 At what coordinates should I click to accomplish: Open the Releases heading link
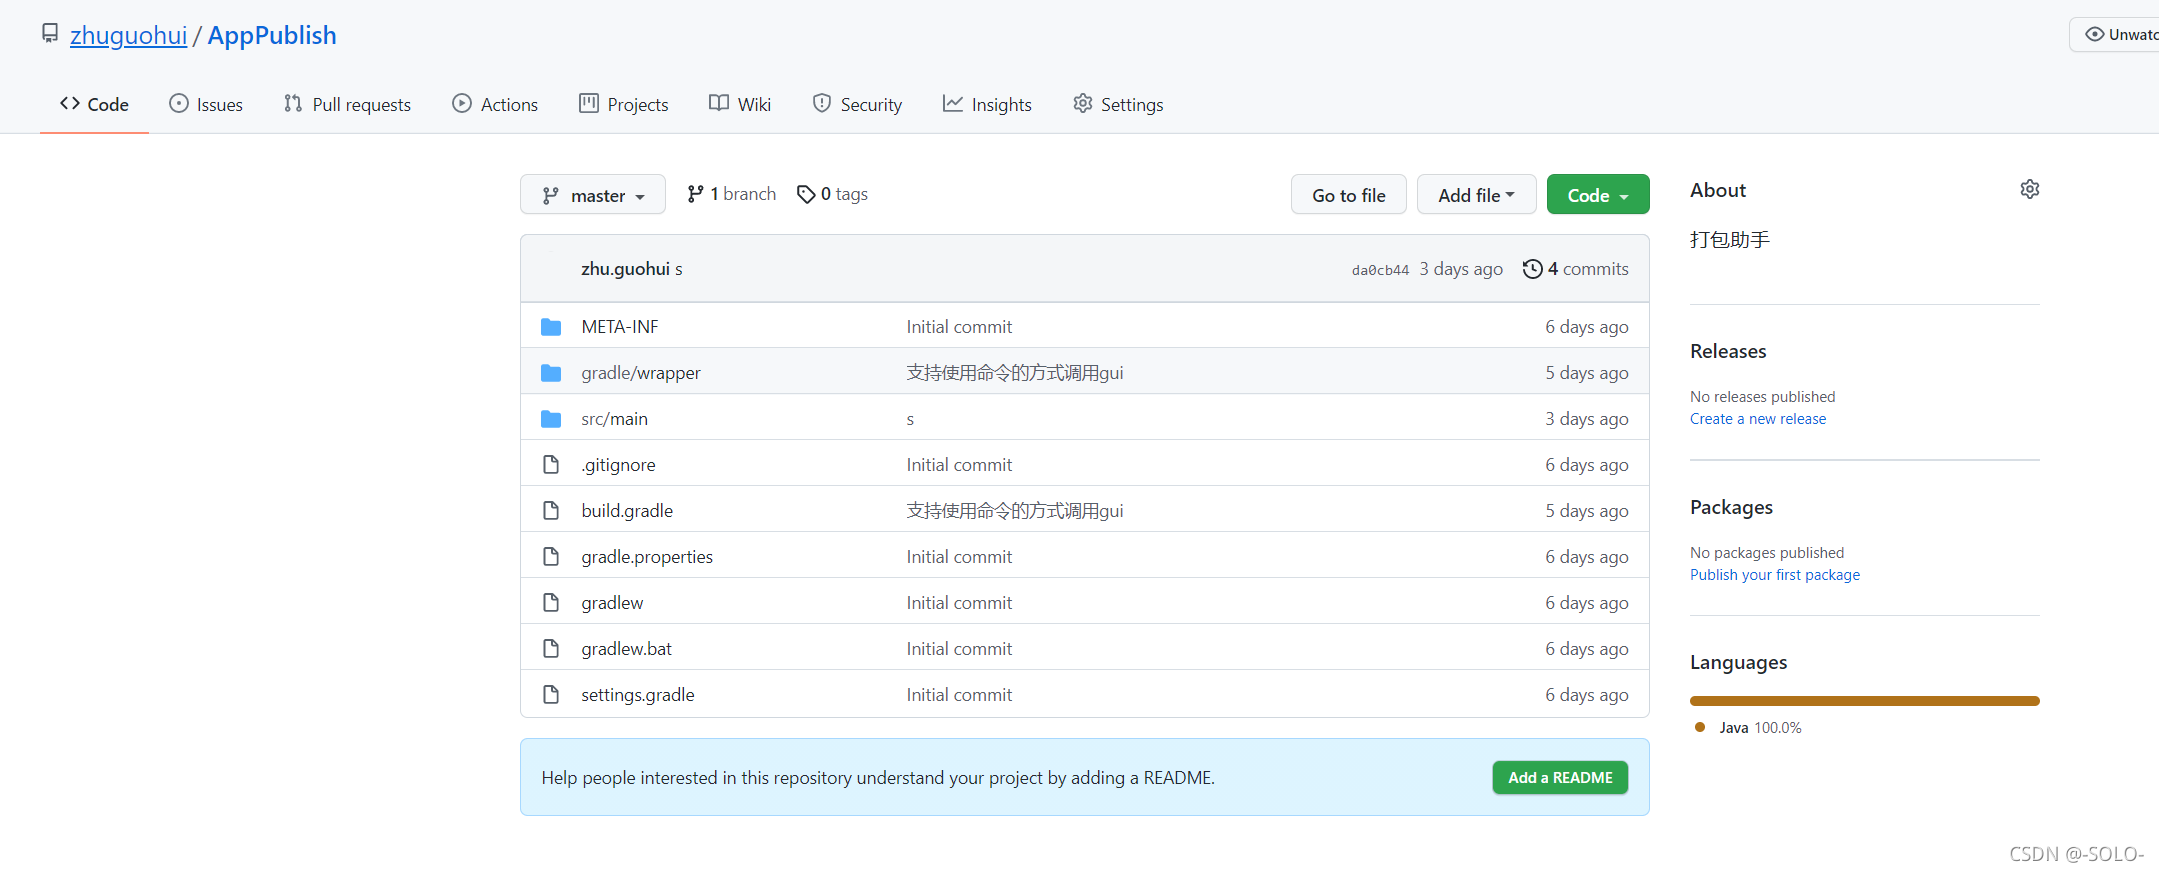[1728, 351]
